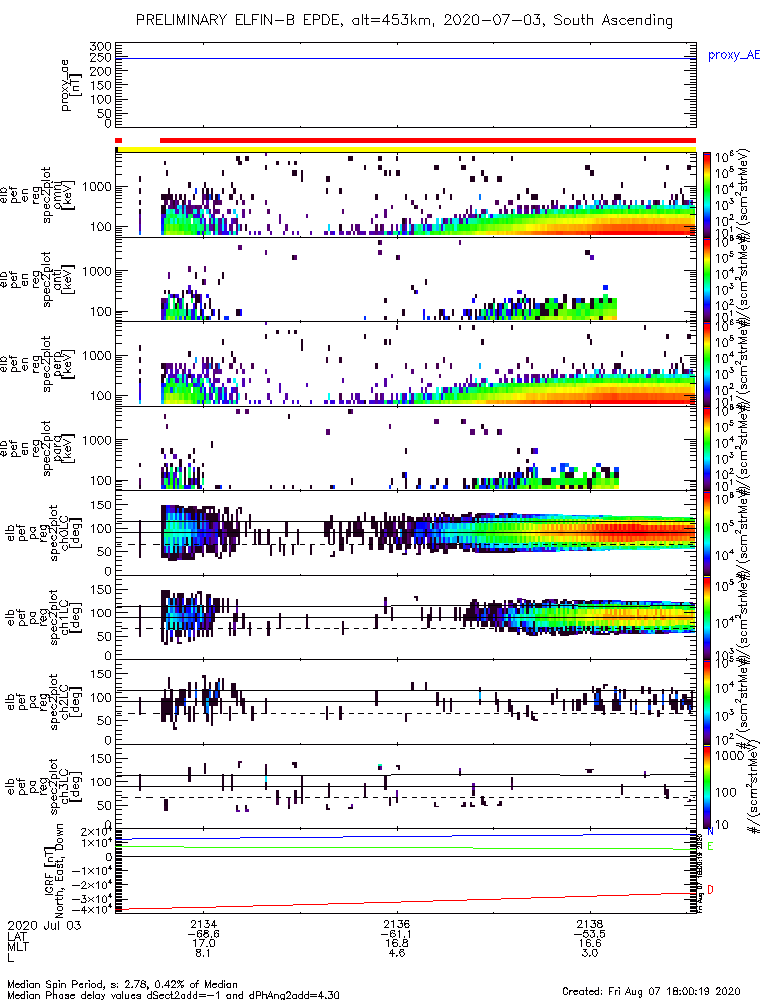Viewport: 775px width, 1000px height.
Task: Click the latitude value '-68.6'
Action: click(x=203, y=934)
